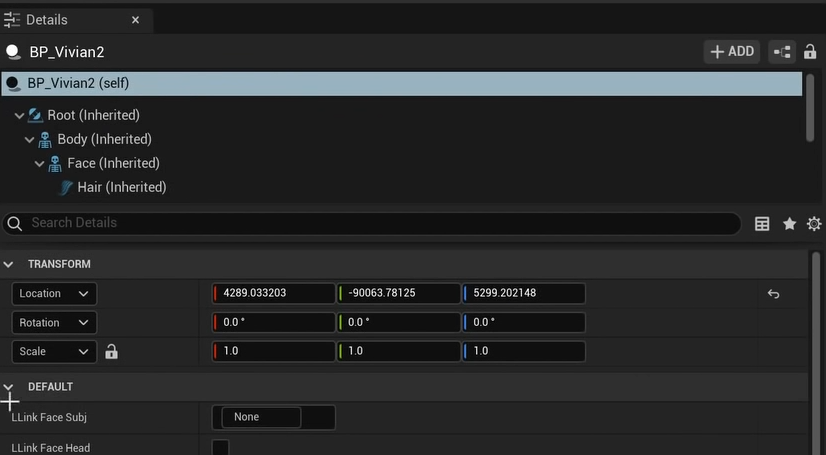Viewport: 826px width, 455px height.
Task: Click Rotation Z value field
Action: tap(524, 322)
